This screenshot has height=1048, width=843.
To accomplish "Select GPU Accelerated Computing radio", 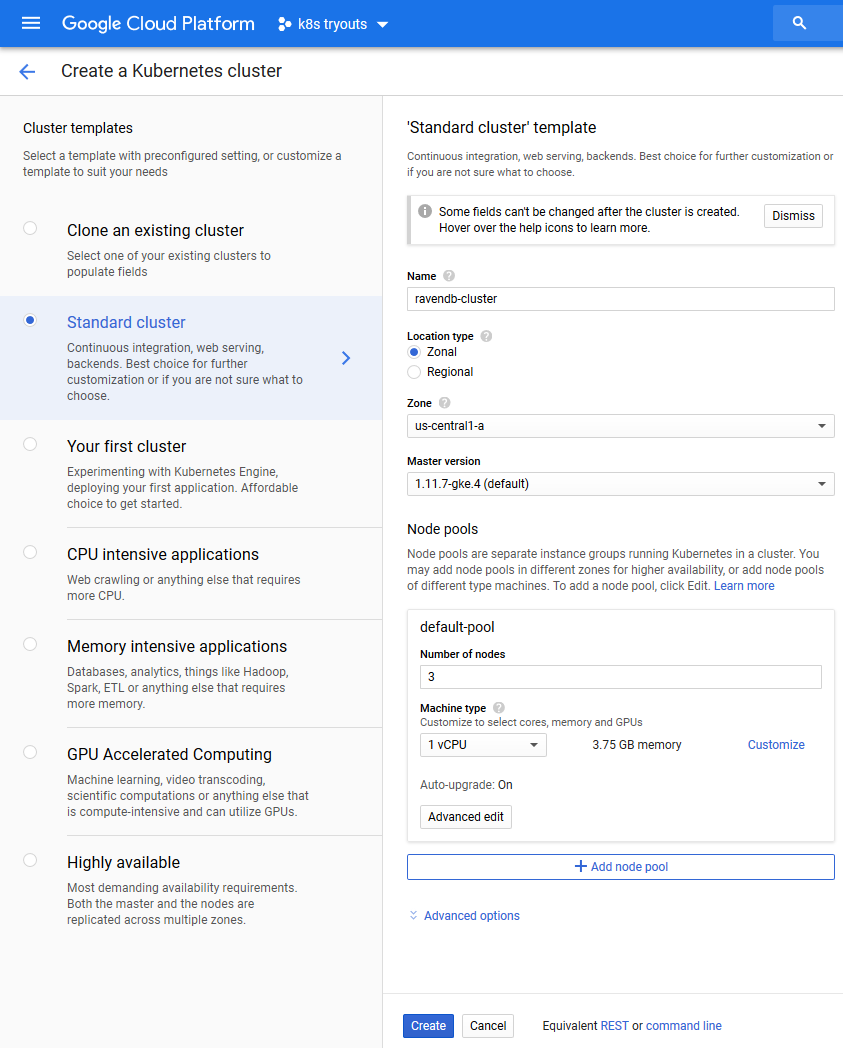I will pos(30,753).
